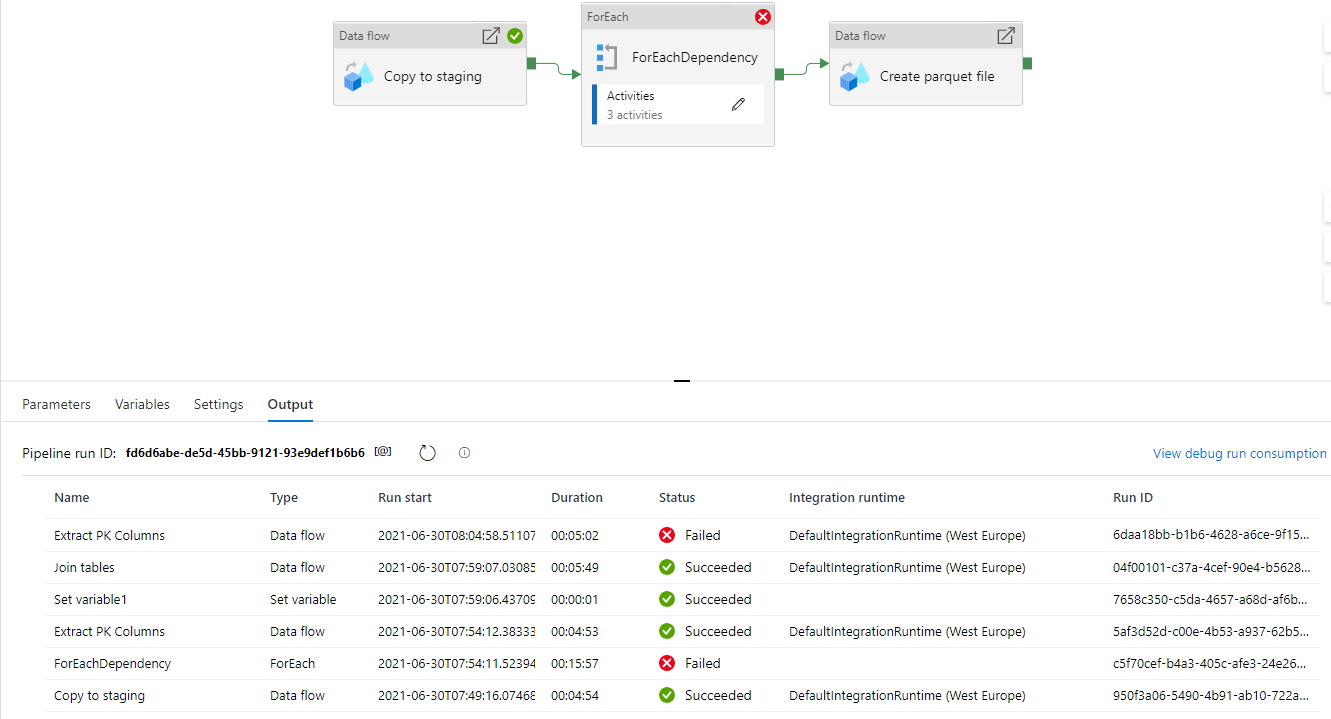Click duration 00:15:57 of ForEachDependency
Image resolution: width=1331 pixels, height=719 pixels.
(x=575, y=663)
